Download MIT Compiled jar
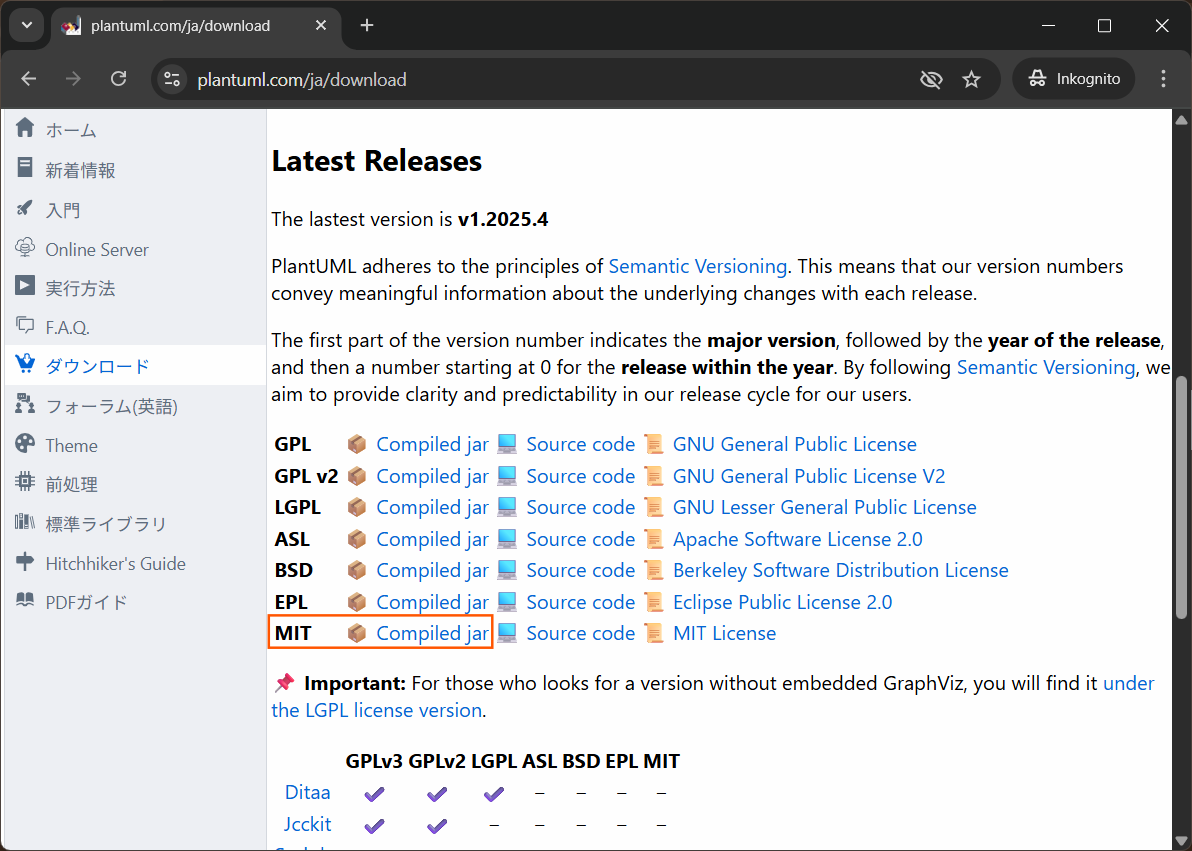 [x=433, y=633]
